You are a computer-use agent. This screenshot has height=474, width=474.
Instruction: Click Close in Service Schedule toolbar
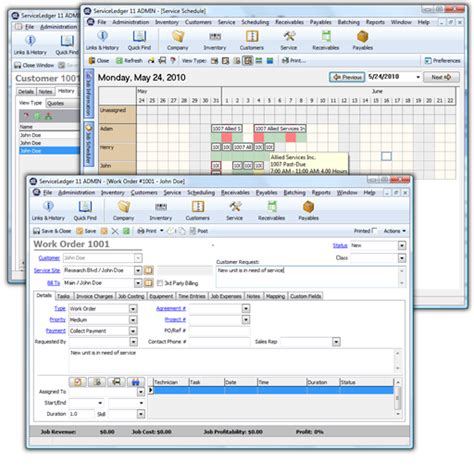[x=99, y=61]
